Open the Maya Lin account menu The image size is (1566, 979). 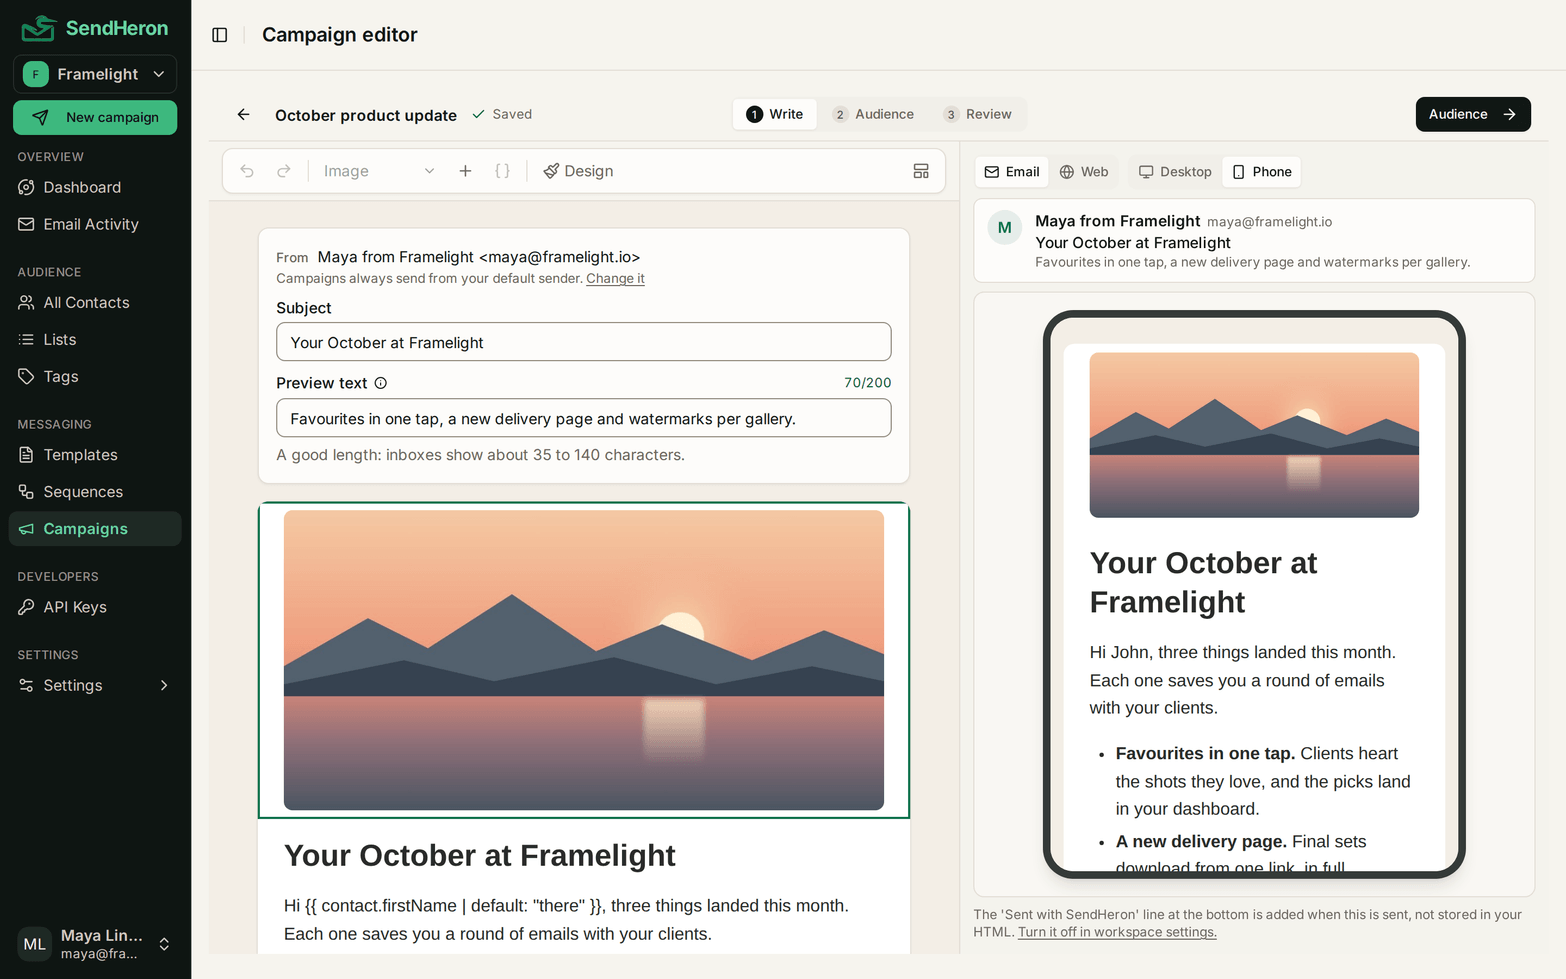coord(95,944)
